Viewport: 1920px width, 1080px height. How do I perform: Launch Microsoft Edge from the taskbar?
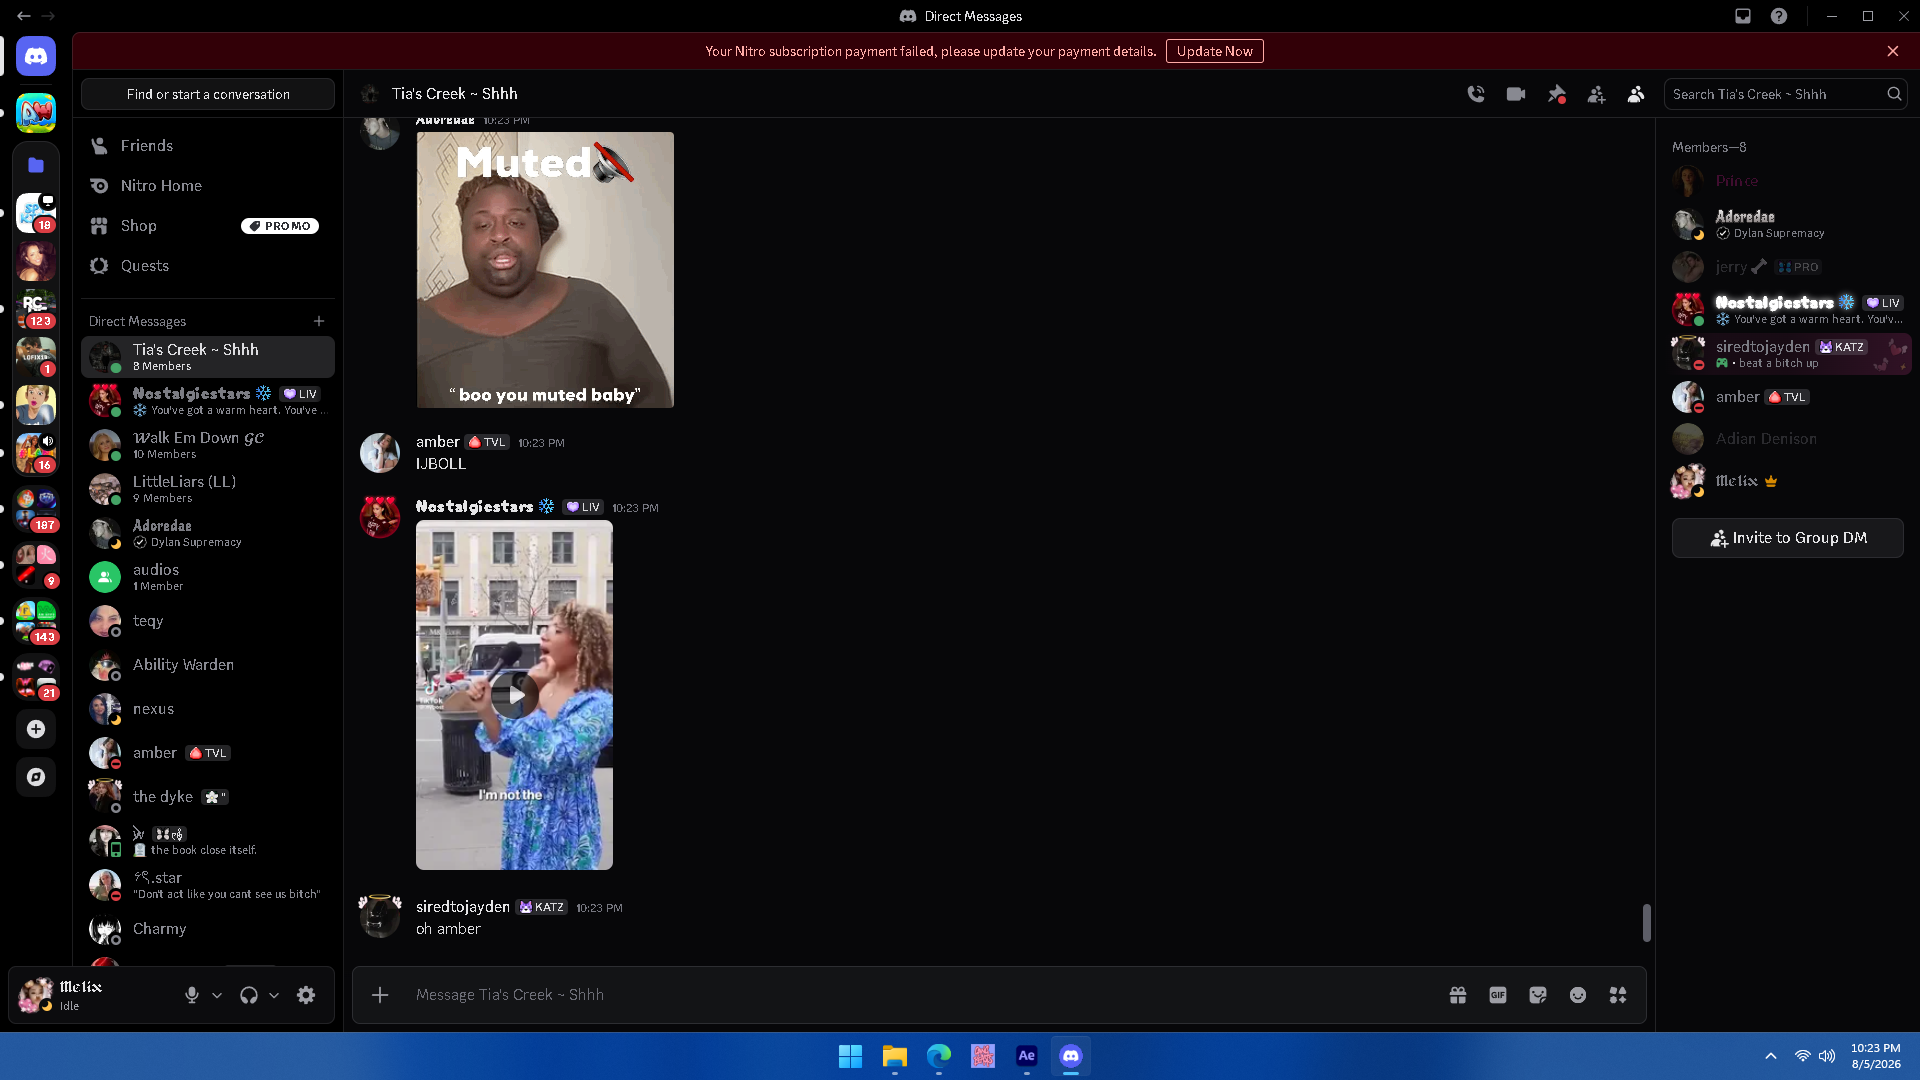[x=938, y=1056]
